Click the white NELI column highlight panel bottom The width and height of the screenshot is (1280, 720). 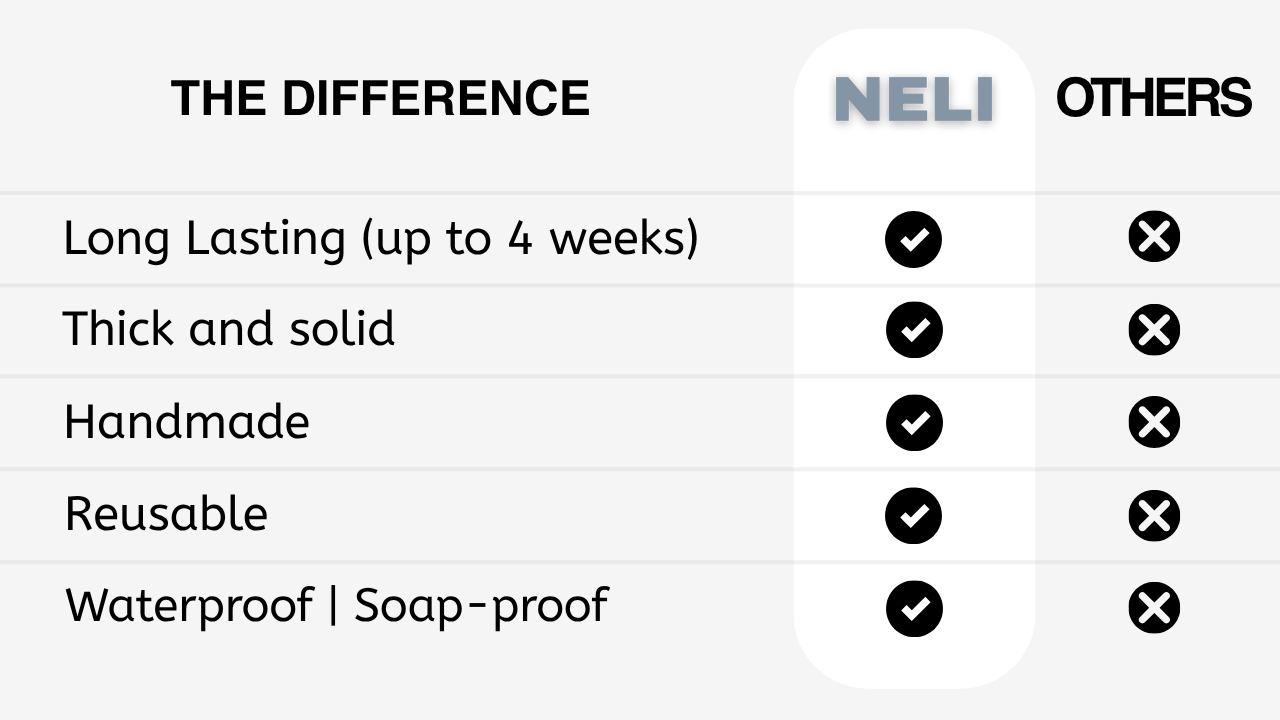coord(914,662)
